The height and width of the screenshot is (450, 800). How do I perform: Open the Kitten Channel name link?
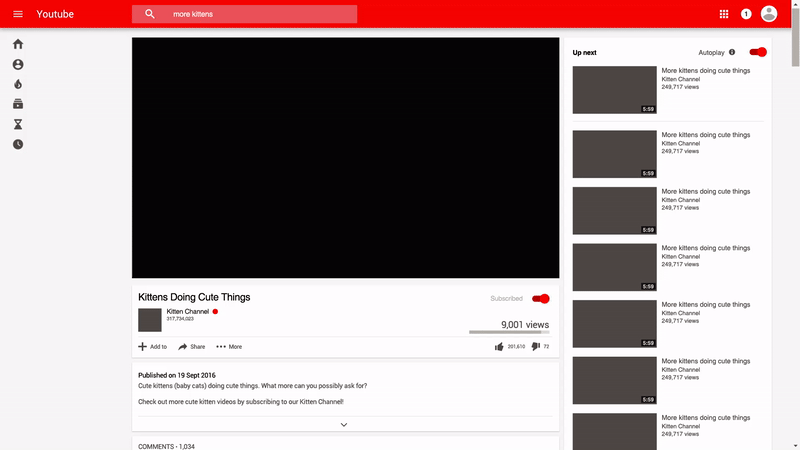click(187, 311)
